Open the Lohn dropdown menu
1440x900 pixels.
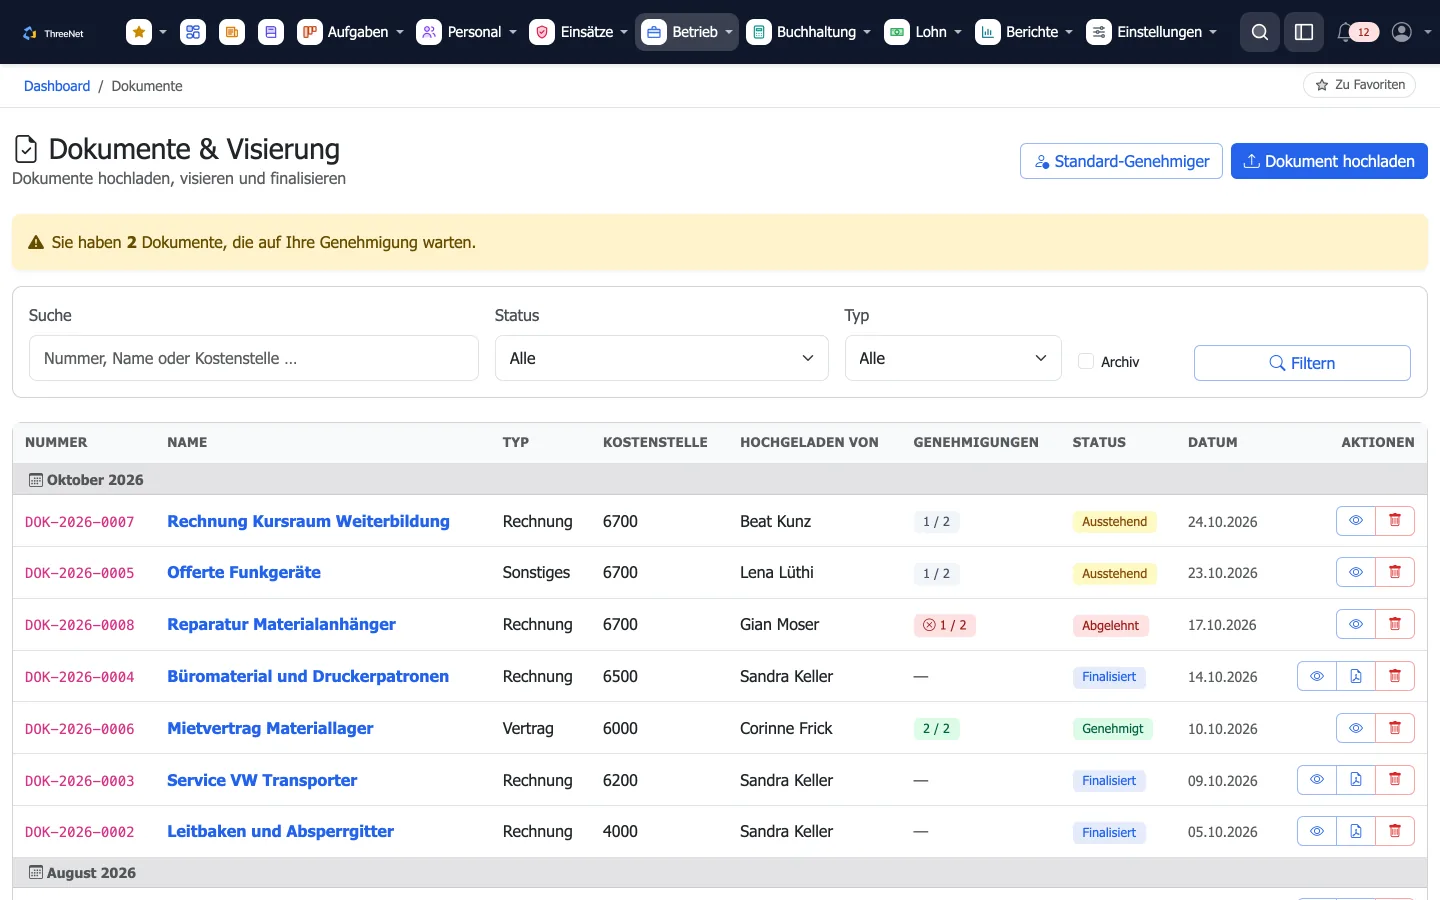tap(923, 32)
